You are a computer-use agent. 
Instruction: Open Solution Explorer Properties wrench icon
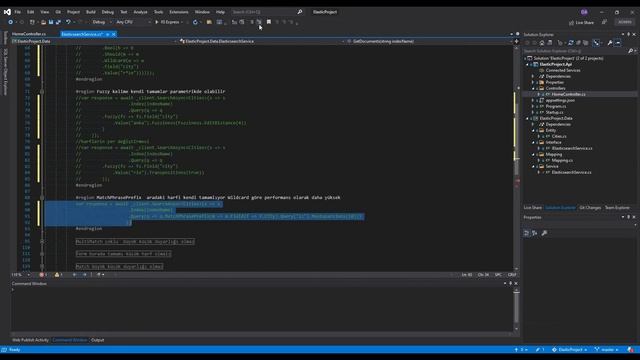[610, 43]
